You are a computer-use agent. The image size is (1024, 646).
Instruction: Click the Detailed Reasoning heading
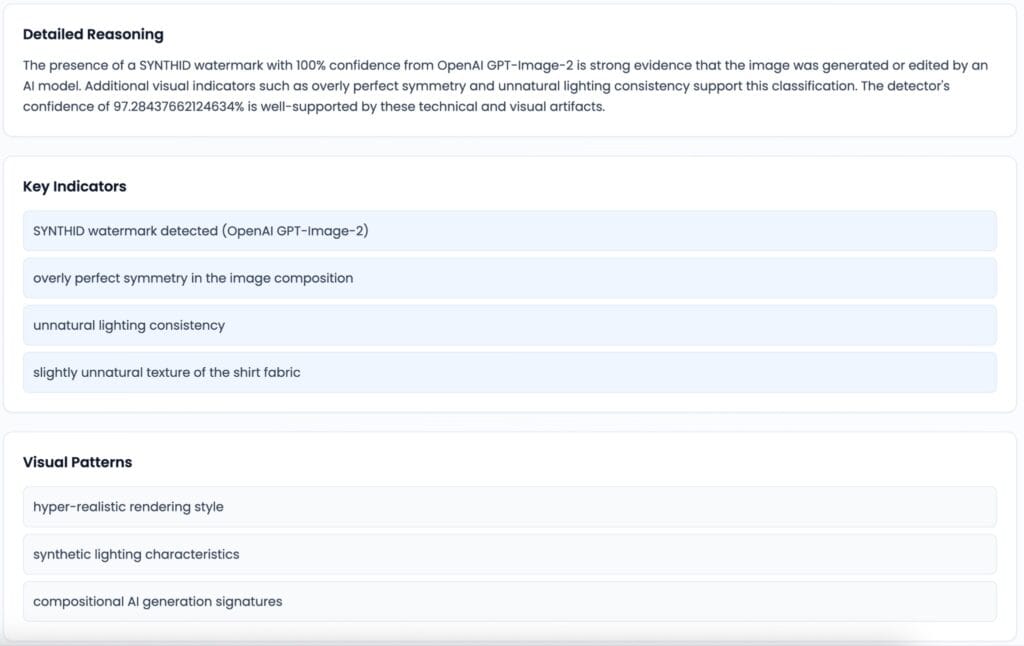(93, 35)
